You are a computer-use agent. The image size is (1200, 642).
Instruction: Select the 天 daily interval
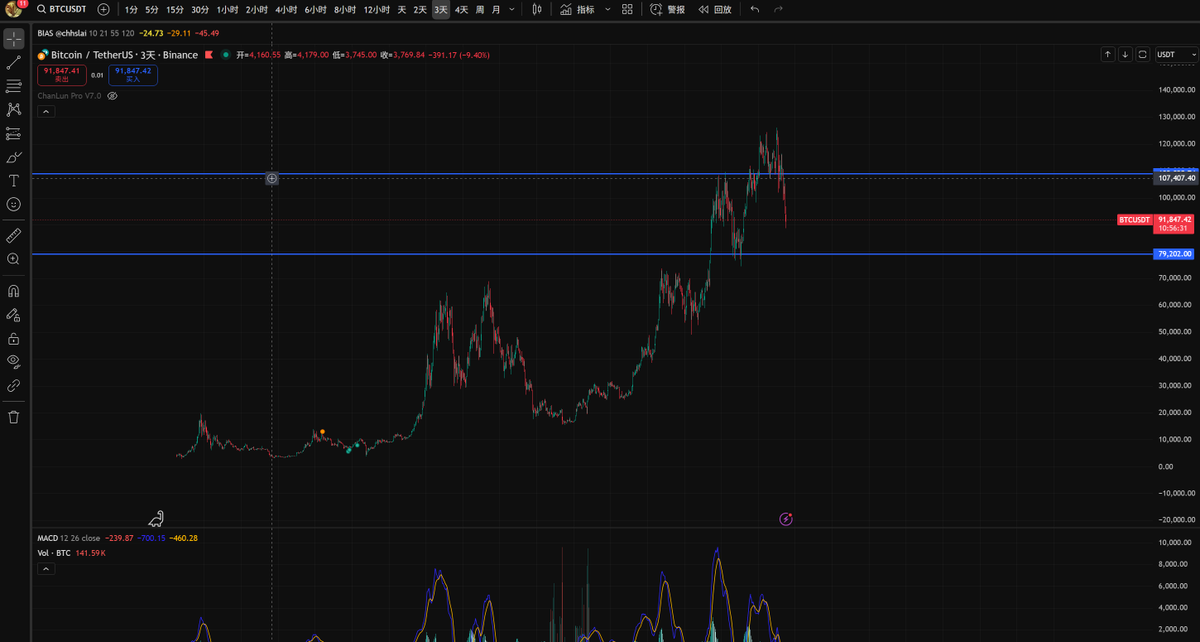402,9
